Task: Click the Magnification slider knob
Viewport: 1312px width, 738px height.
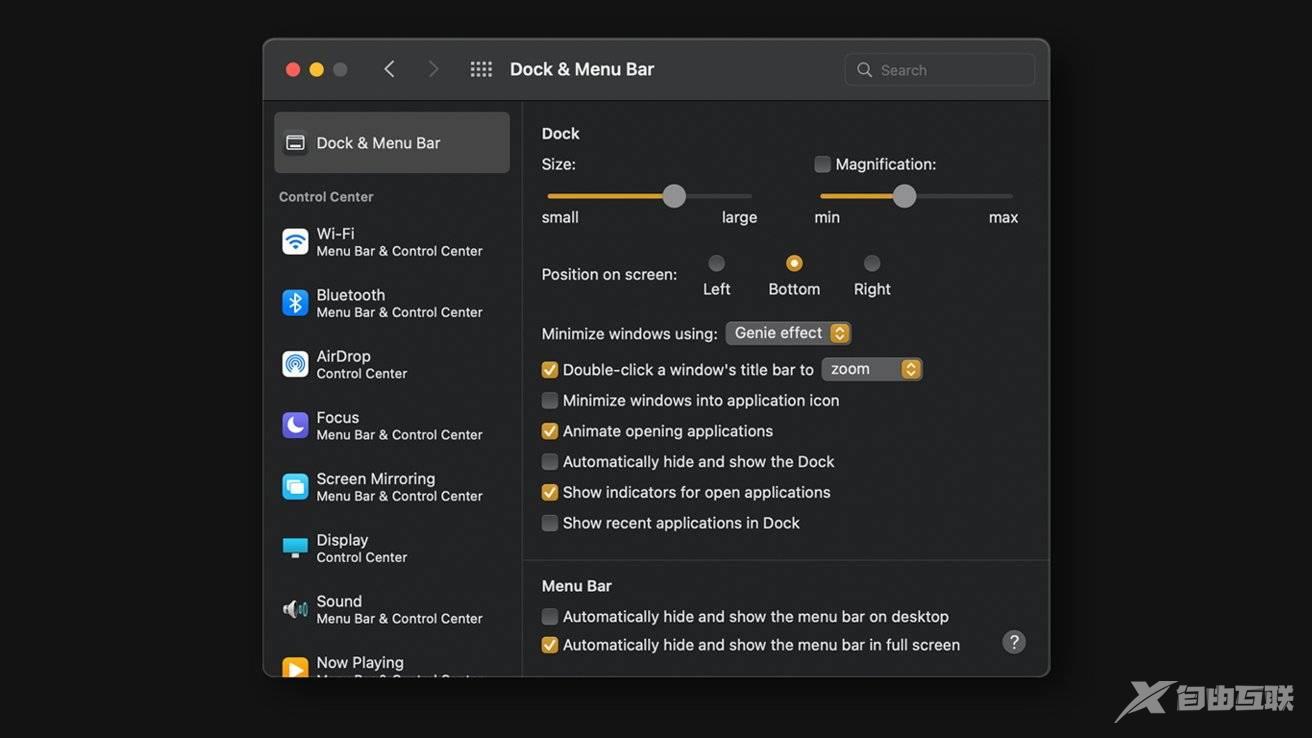Action: pyautogui.click(x=904, y=196)
